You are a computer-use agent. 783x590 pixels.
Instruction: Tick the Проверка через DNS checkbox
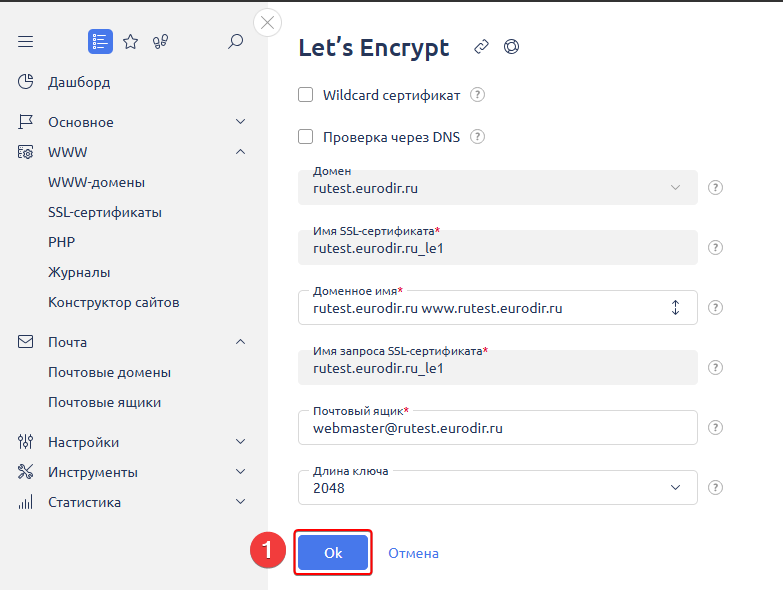pos(306,137)
